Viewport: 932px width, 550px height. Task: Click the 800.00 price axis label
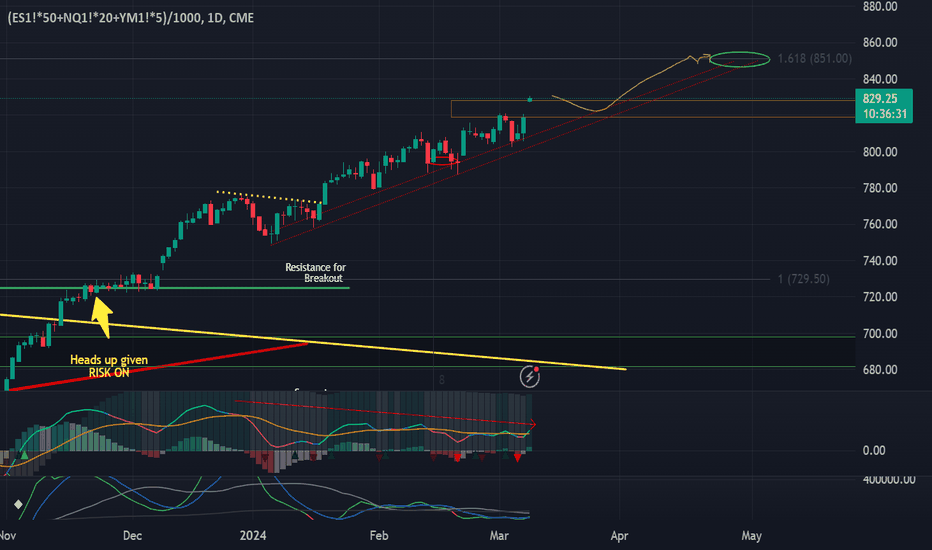(880, 152)
